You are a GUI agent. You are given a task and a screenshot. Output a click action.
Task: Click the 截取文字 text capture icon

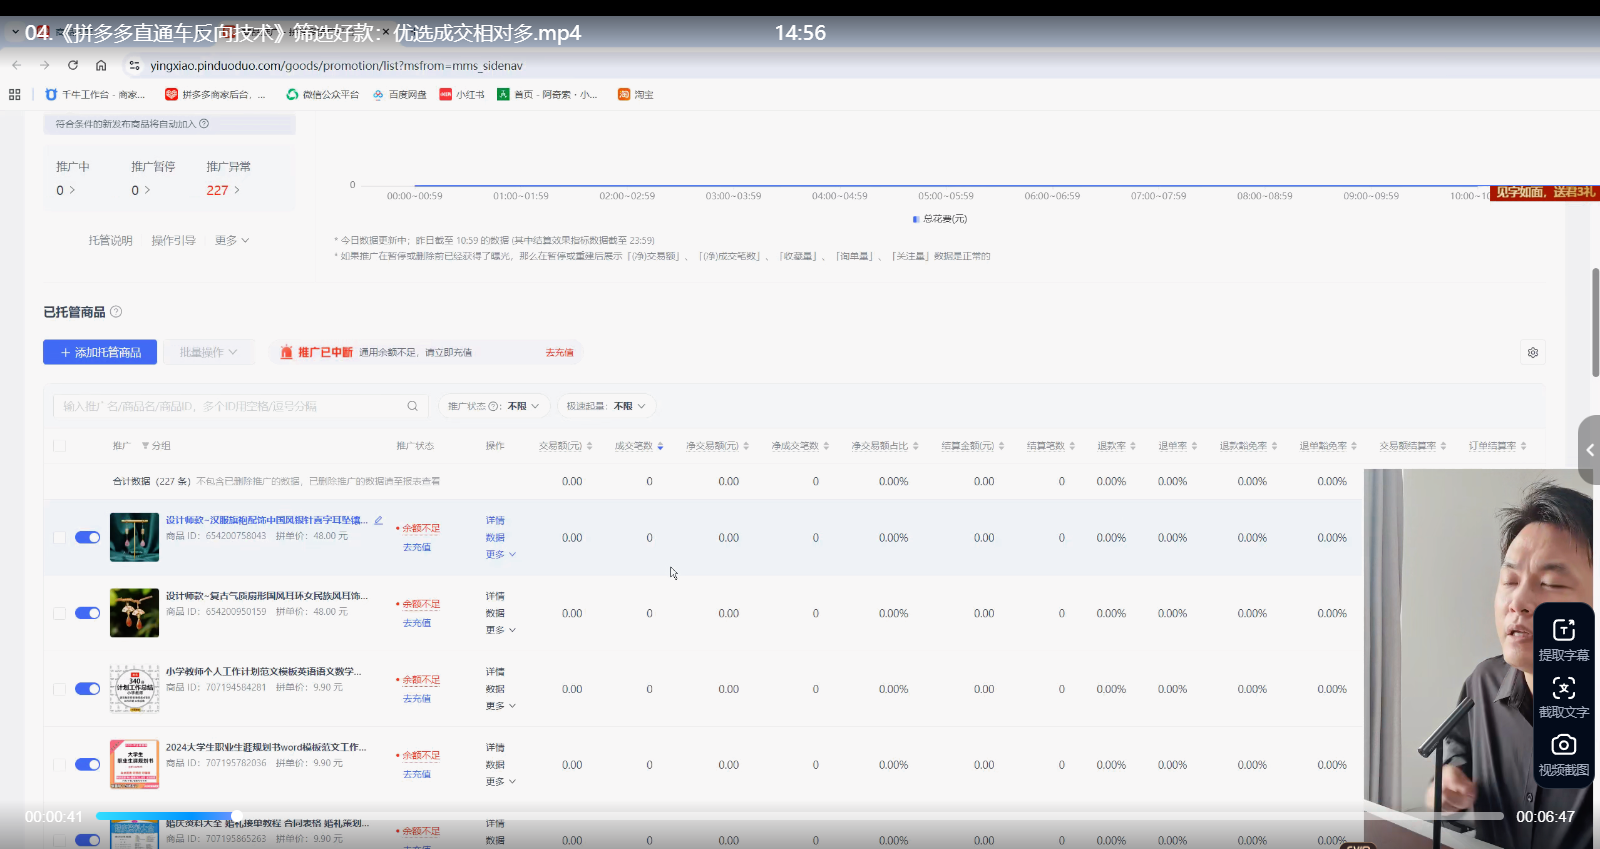[x=1563, y=688]
